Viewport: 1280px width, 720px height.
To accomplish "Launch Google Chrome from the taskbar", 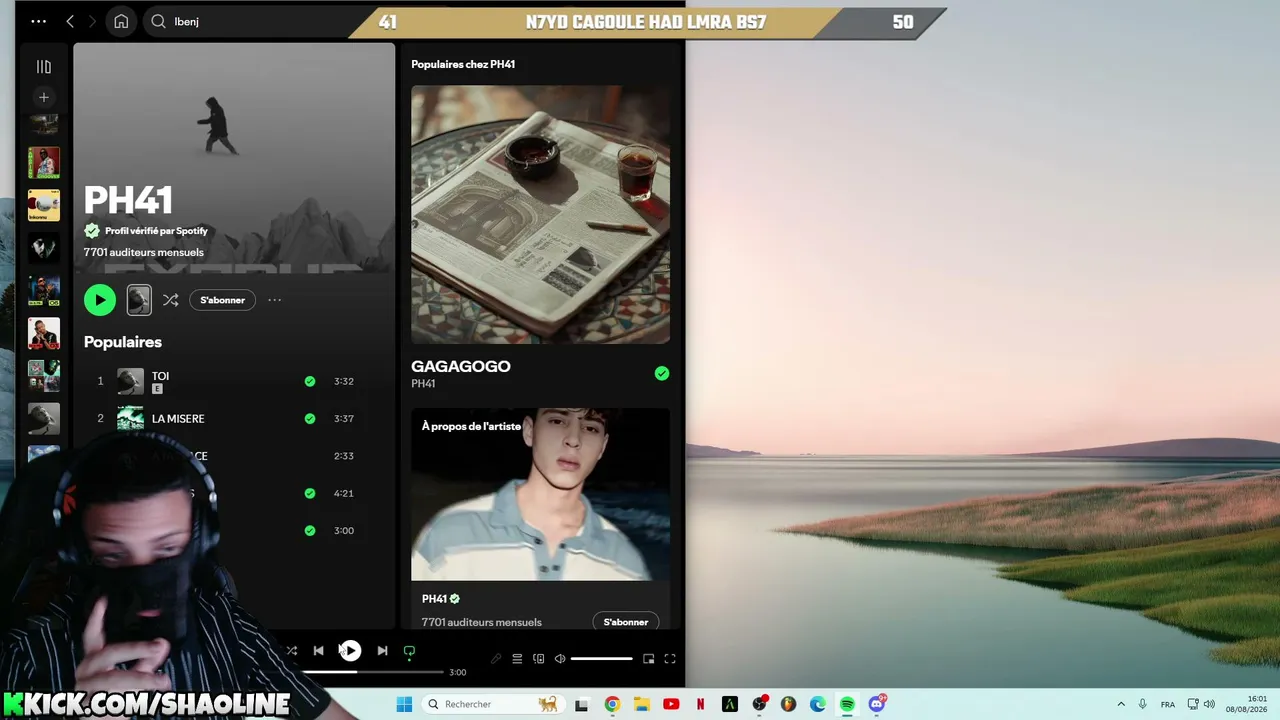I will (612, 704).
